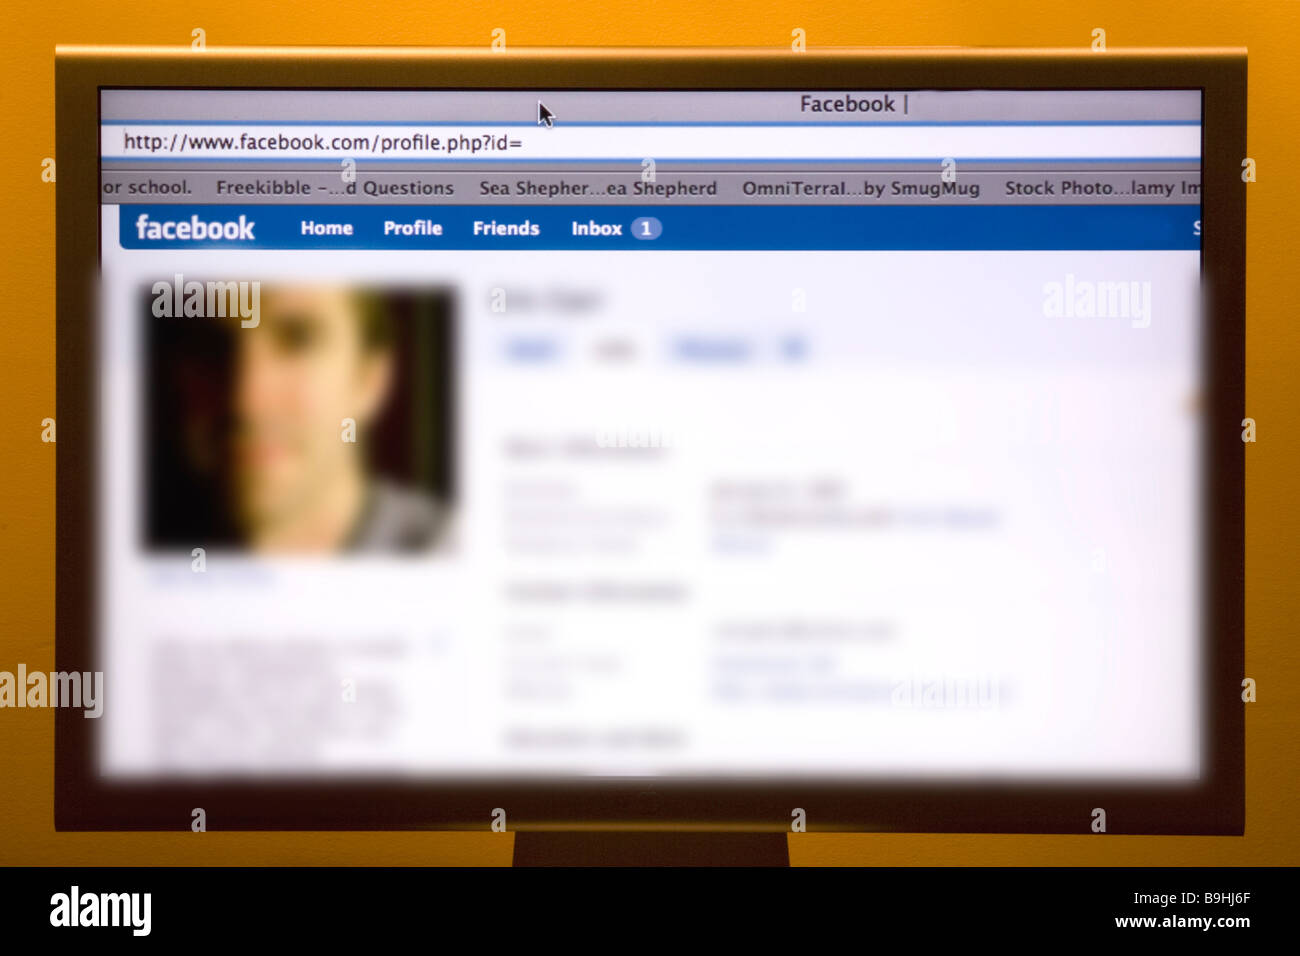Click the blurred profile photo thumbnail
Screen dimensions: 1300x956
coord(300,418)
